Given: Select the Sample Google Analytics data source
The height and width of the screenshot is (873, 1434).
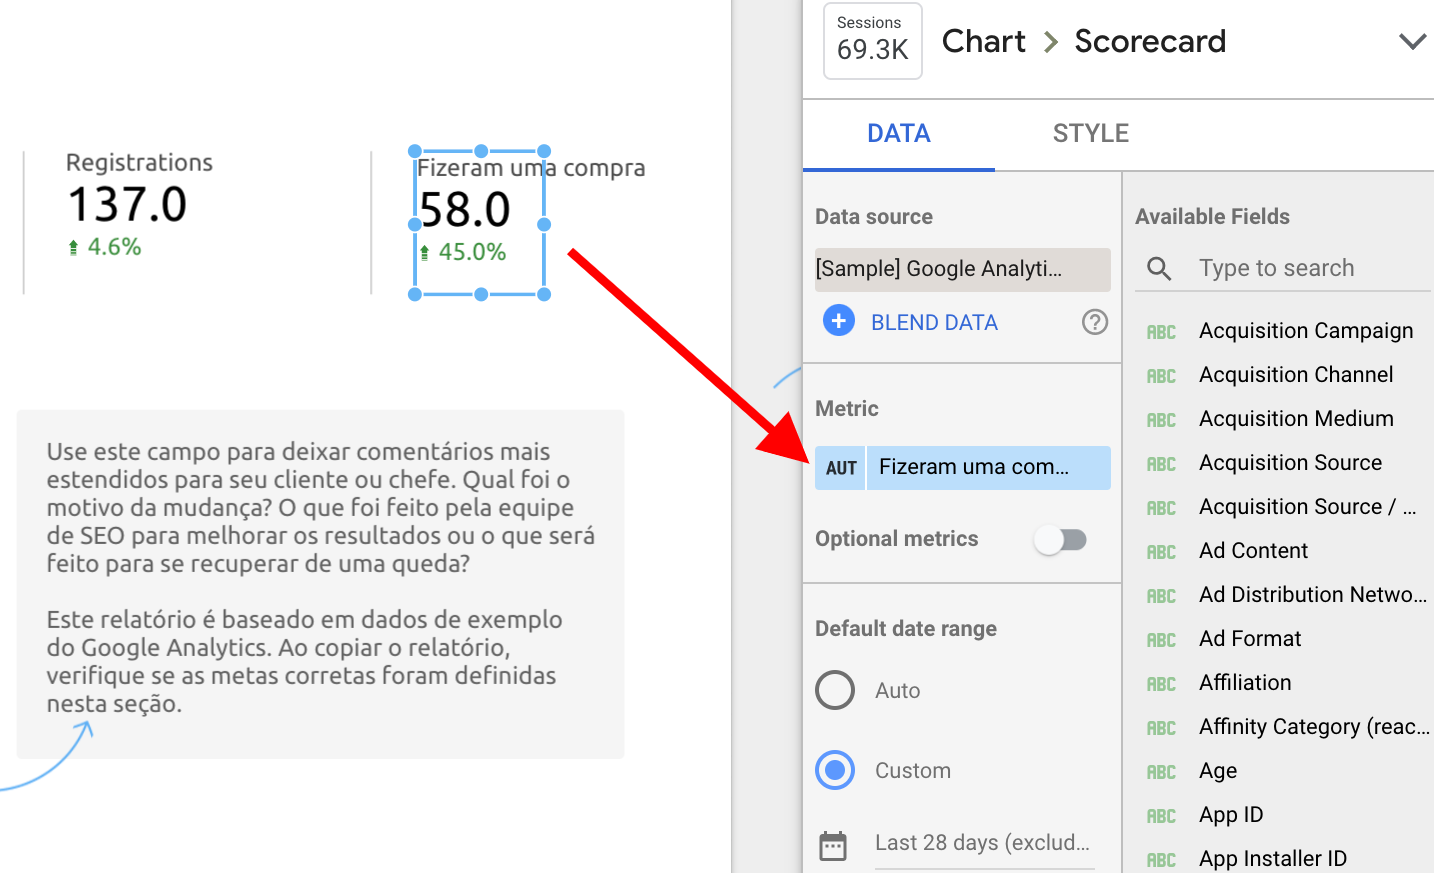Looking at the screenshot, I should pos(961,269).
